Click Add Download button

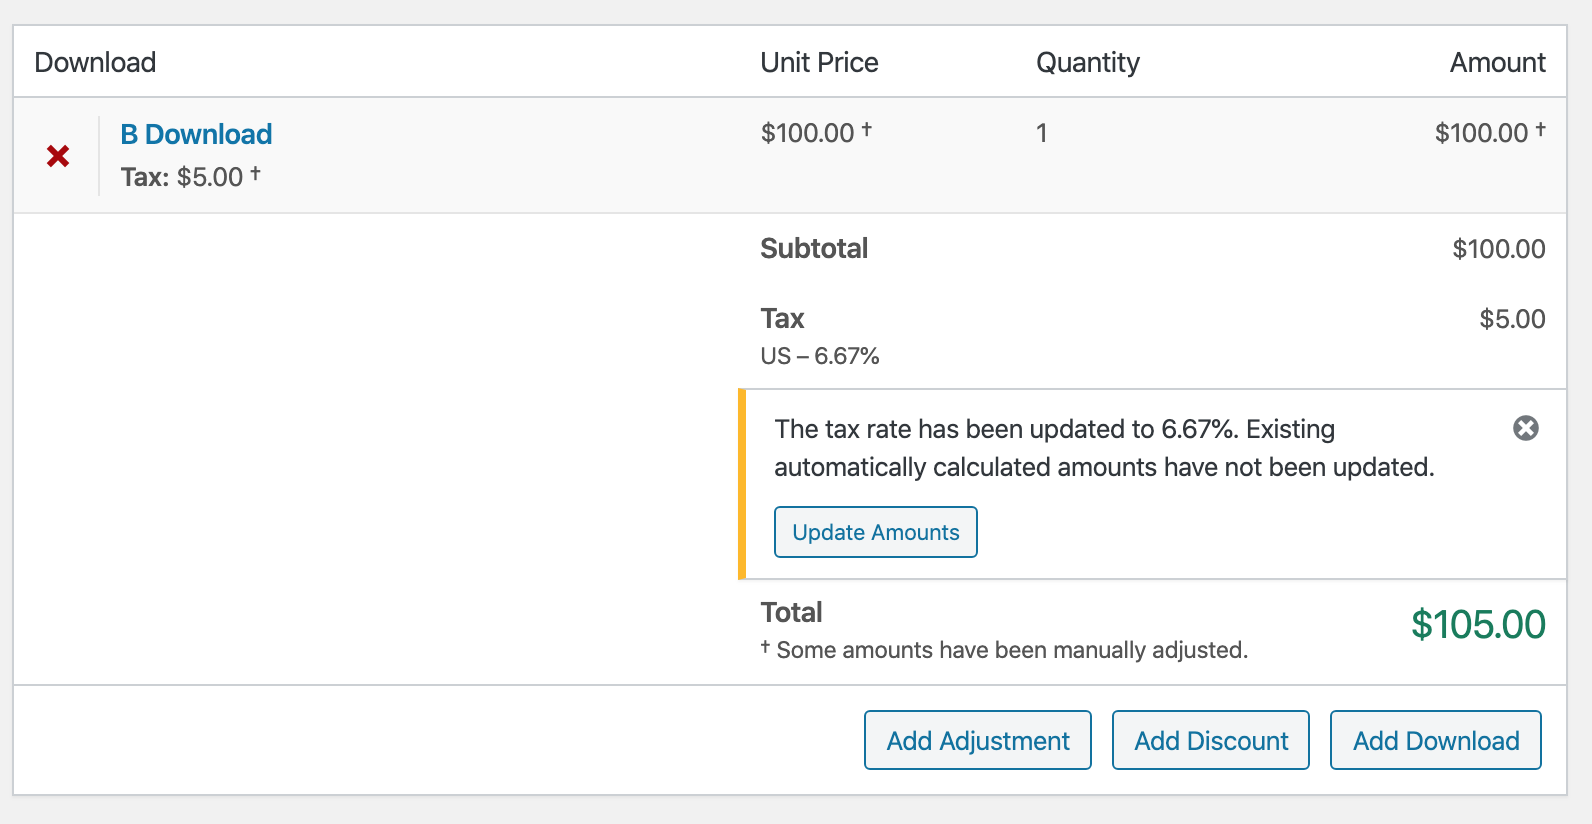click(x=1436, y=740)
